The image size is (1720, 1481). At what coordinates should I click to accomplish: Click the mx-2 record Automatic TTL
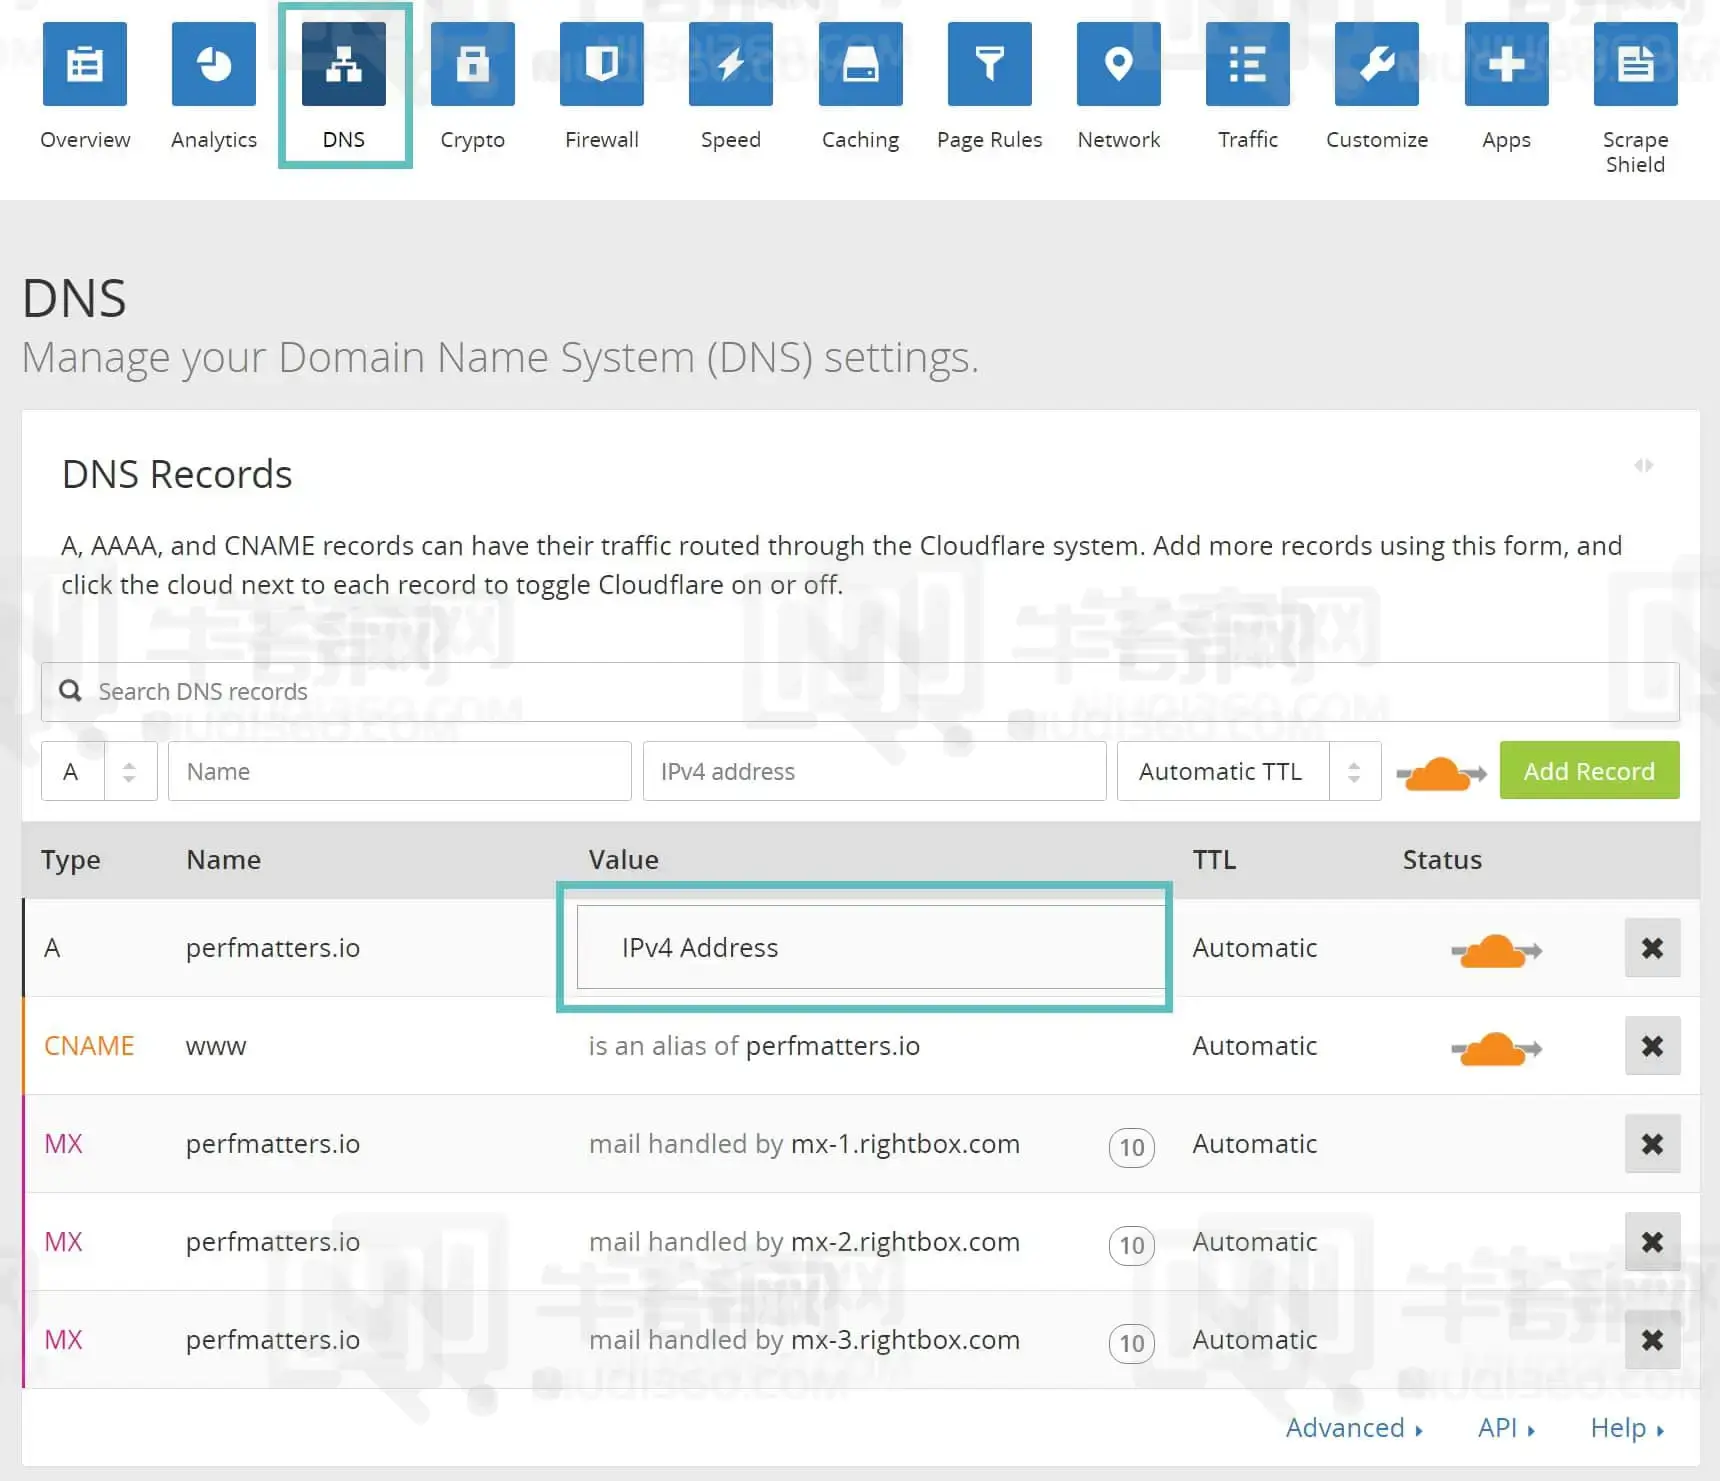[x=1255, y=1242]
